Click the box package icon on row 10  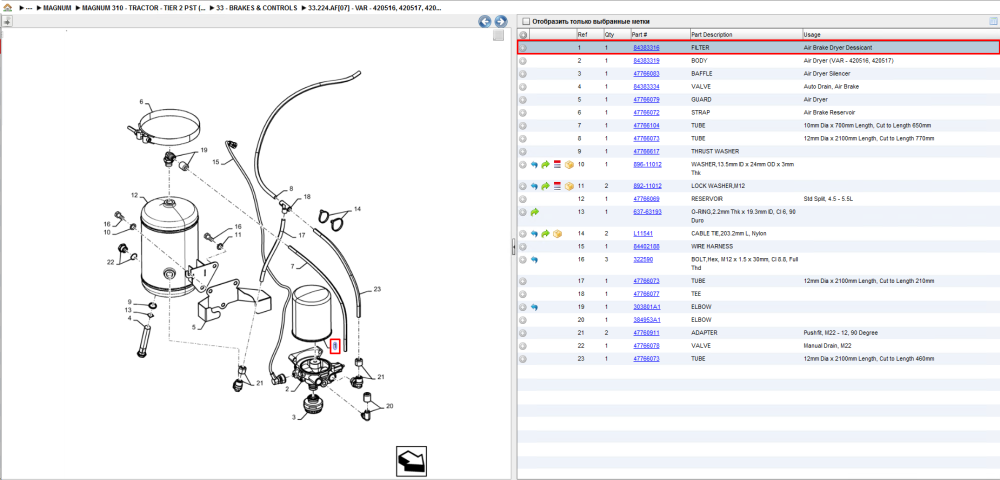tap(569, 164)
